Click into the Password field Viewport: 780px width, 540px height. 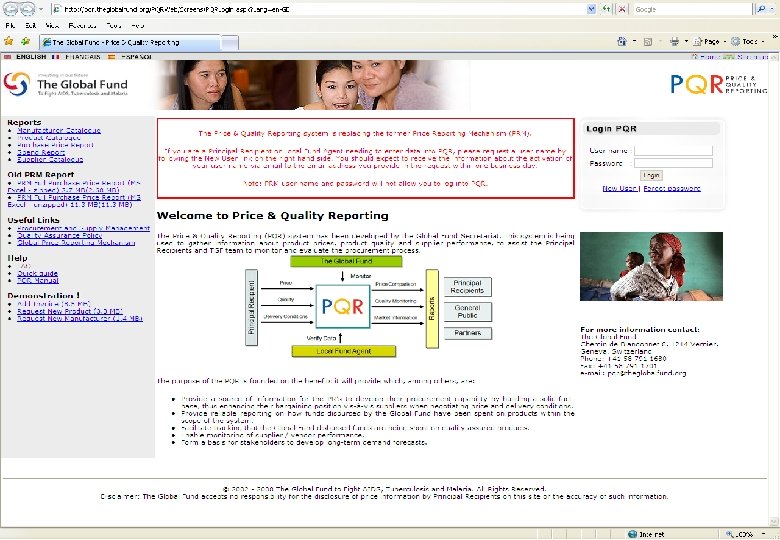point(673,163)
